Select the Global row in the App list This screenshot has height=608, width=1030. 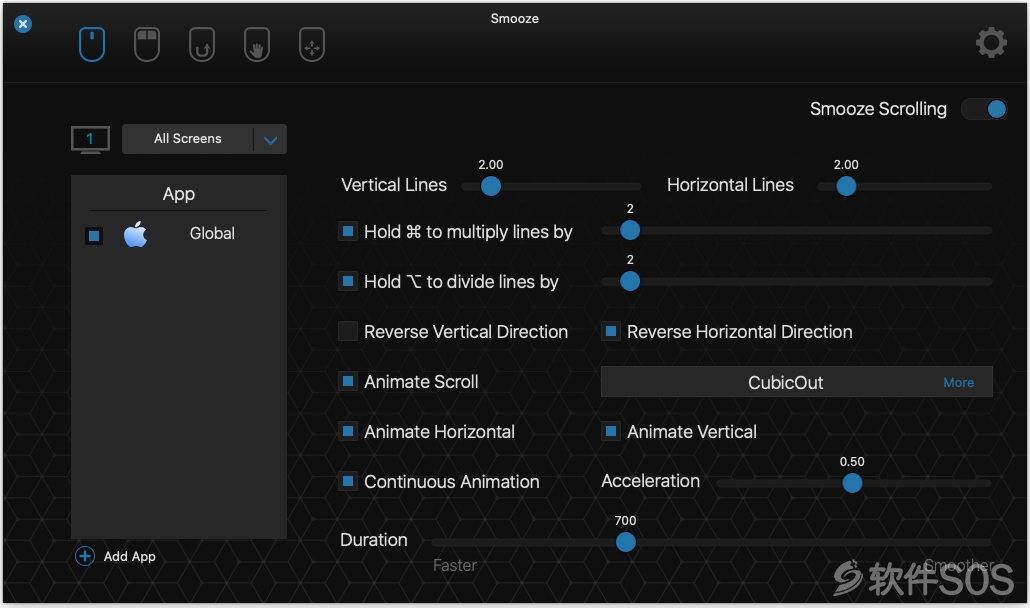point(179,234)
